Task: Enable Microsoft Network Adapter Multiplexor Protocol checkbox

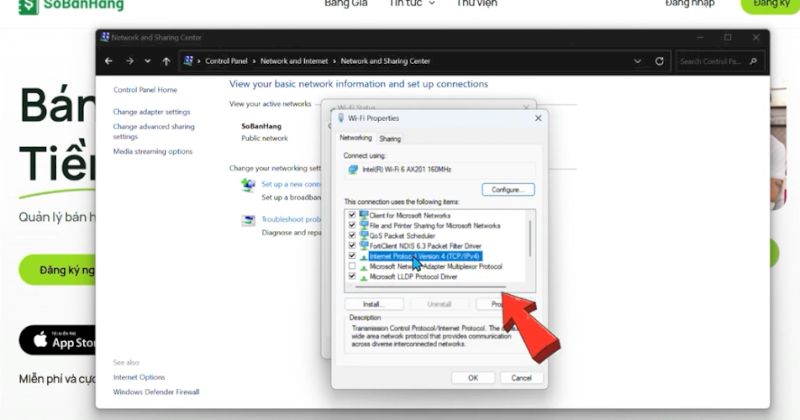Action: [351, 267]
